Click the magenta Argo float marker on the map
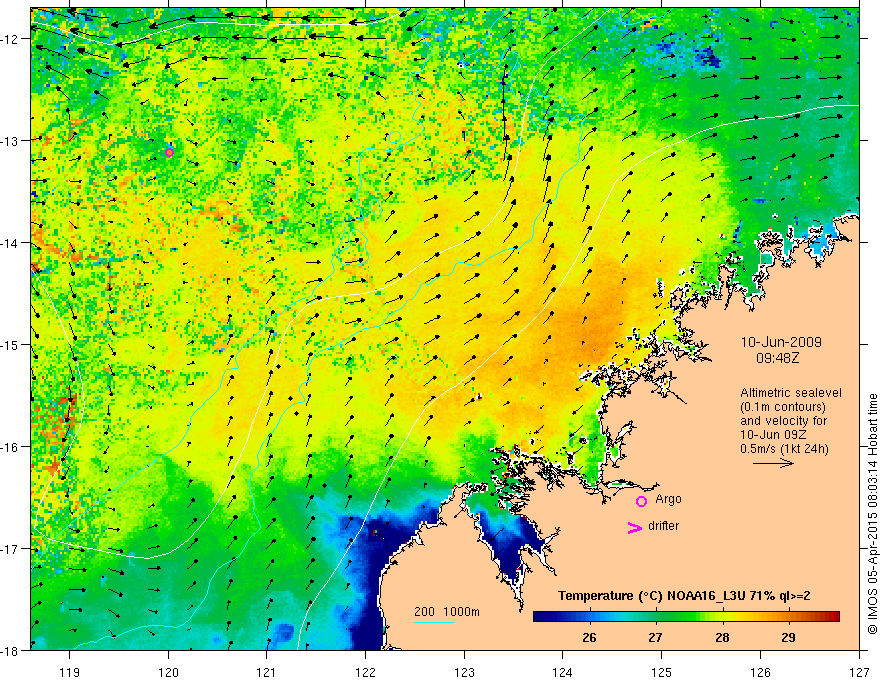880x680 pixels. coord(169,152)
